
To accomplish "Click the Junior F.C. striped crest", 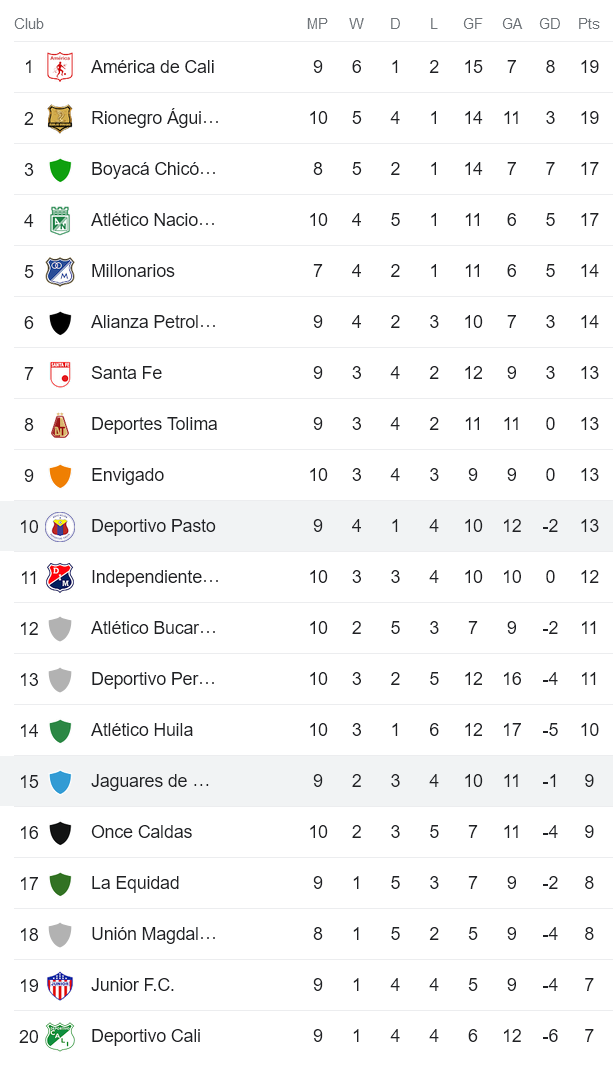I will tap(60, 985).
